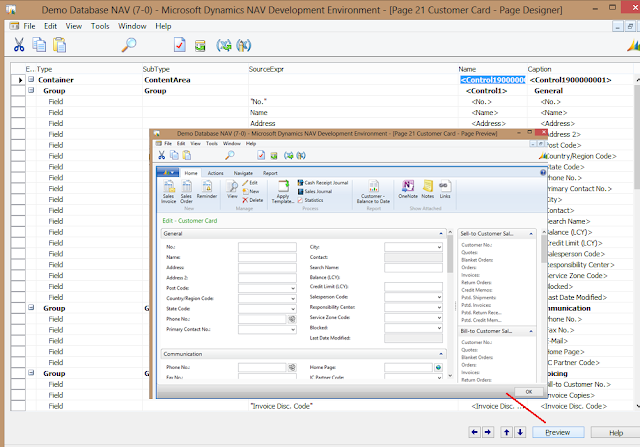The height and width of the screenshot is (447, 640).
Task: Click Customer - Balance to Date report icon
Action: coord(373,192)
